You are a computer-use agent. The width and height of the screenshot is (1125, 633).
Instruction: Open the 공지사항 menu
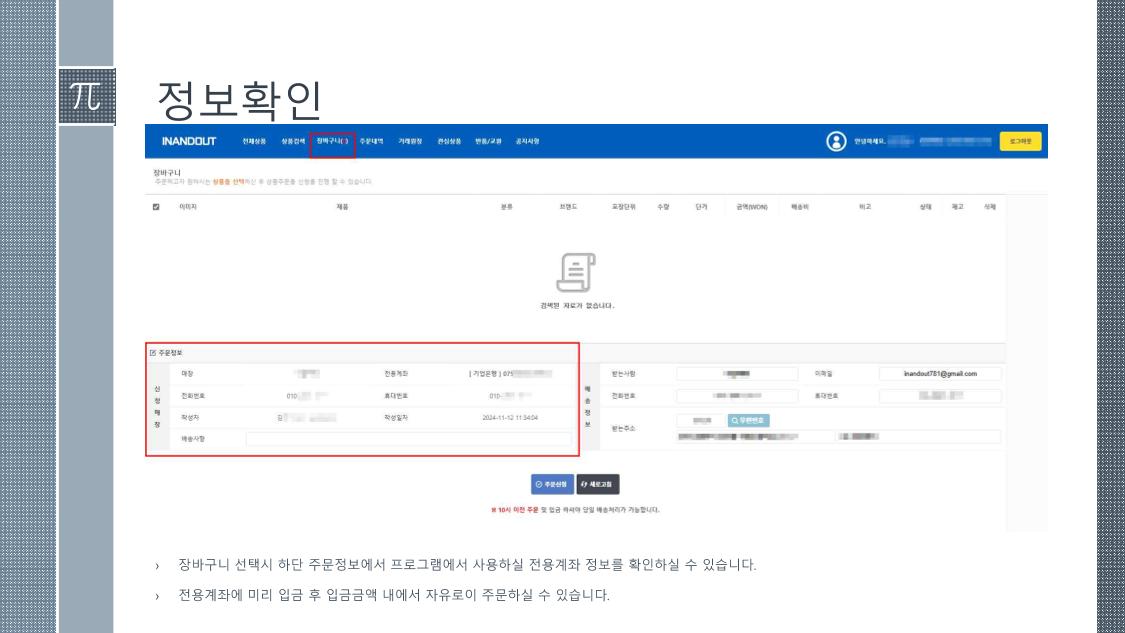[527, 141]
